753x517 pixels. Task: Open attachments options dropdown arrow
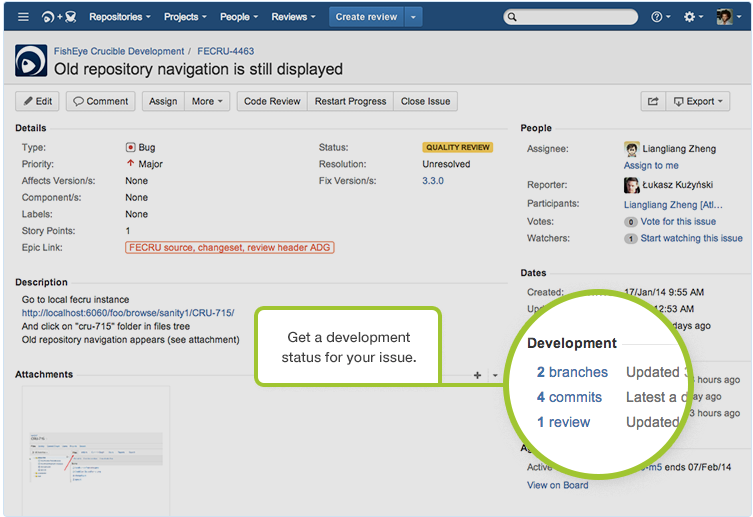495,375
